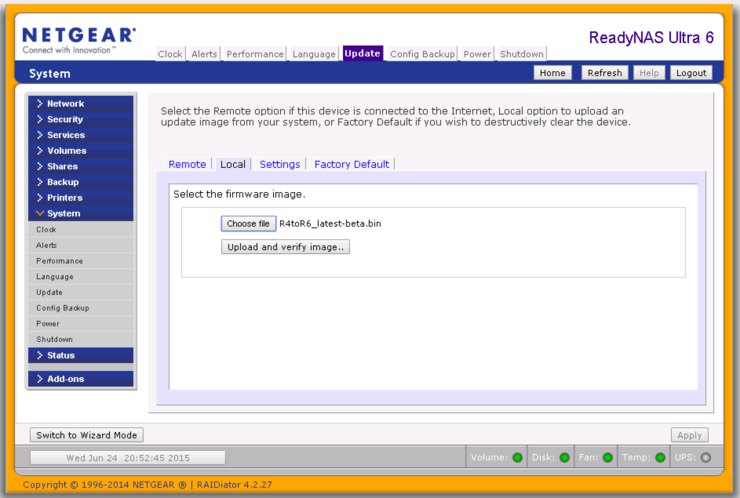
Task: Click the date and time field
Action: (127, 457)
